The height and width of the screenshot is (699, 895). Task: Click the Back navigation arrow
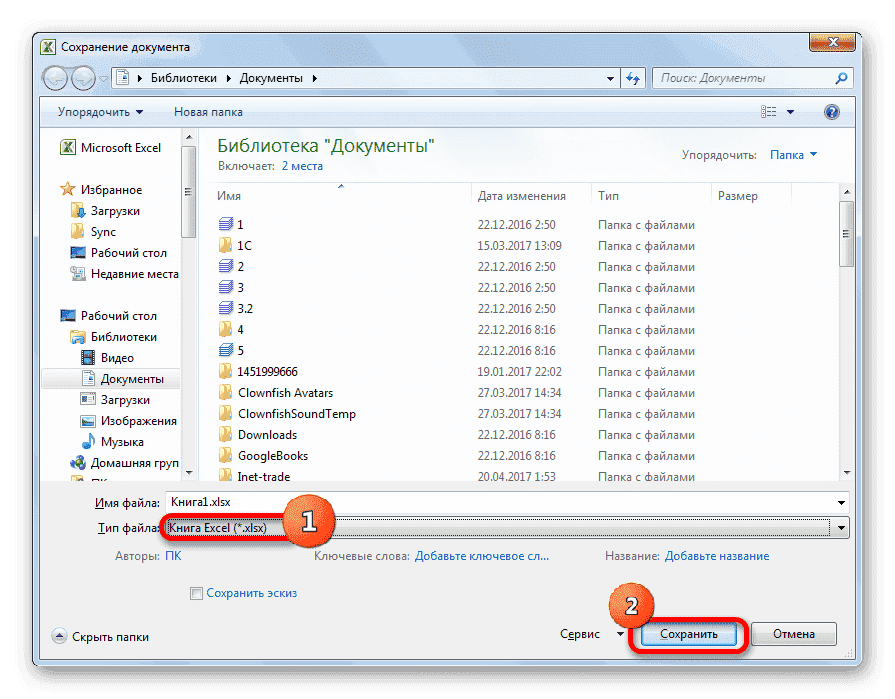tap(56, 77)
